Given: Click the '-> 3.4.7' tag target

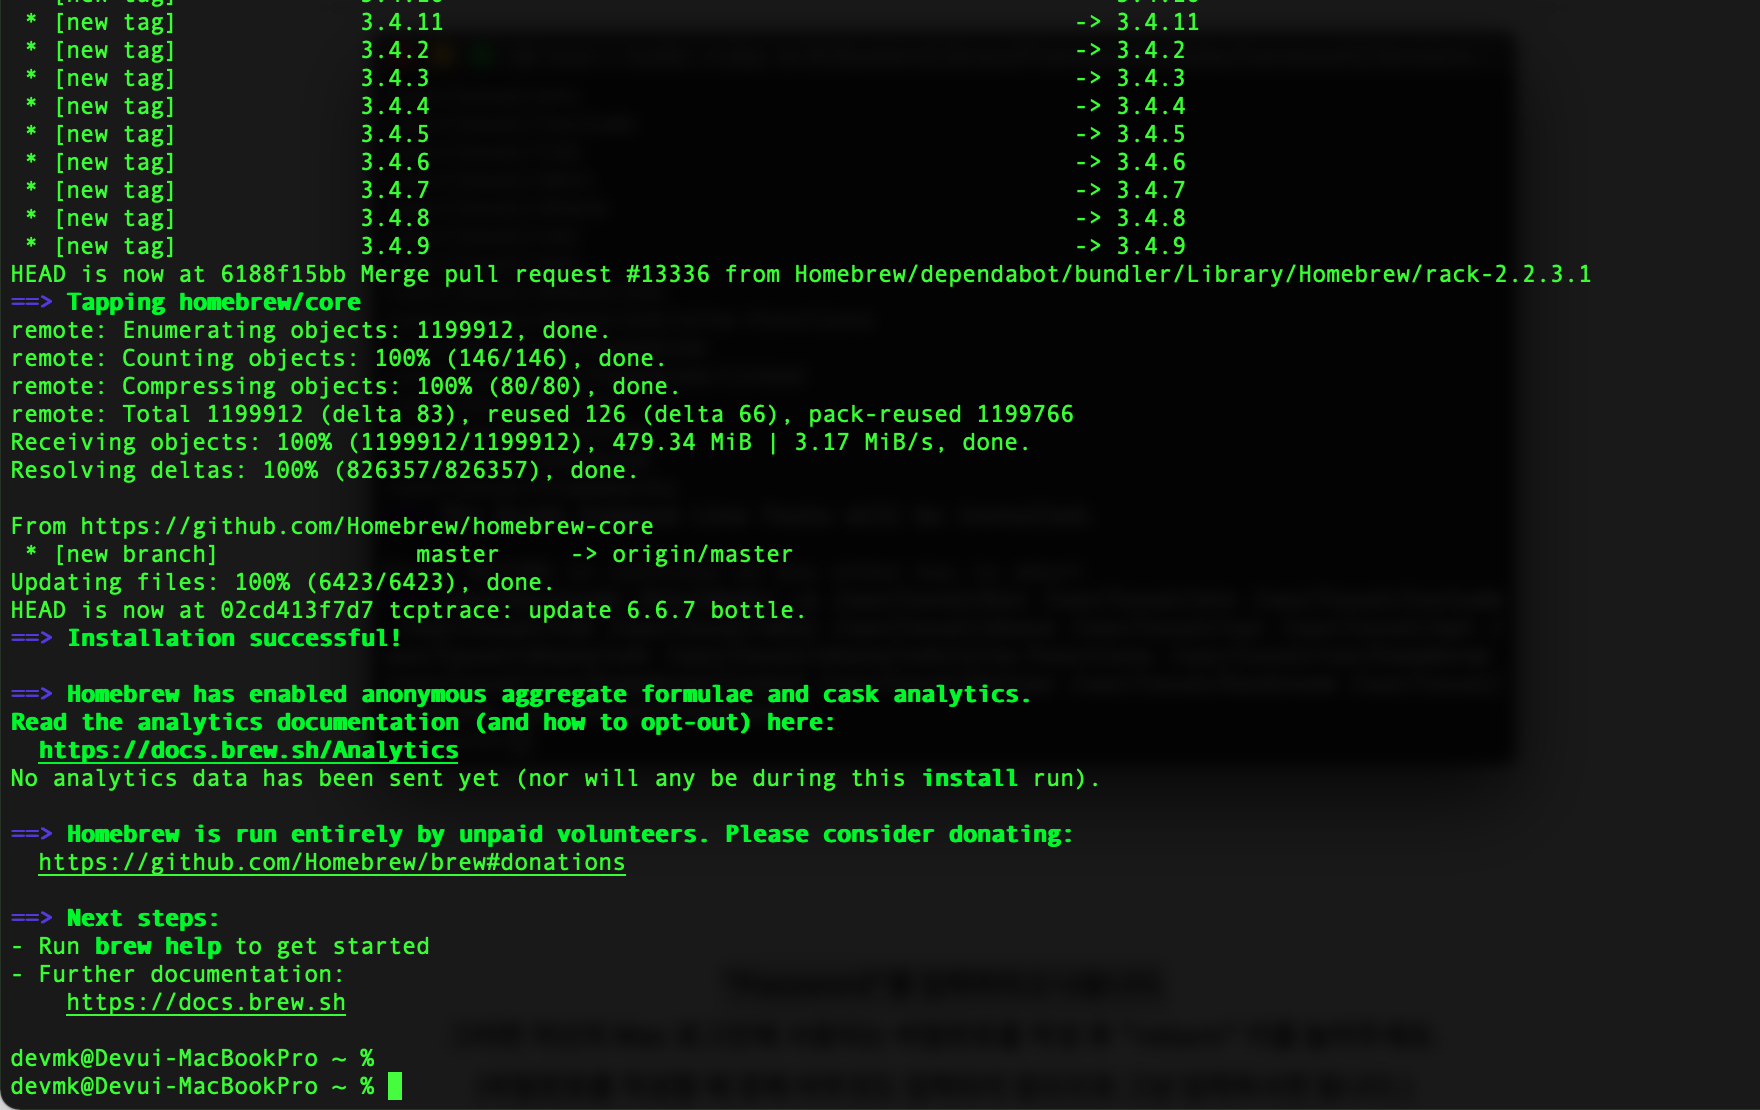Looking at the screenshot, I should 1130,190.
